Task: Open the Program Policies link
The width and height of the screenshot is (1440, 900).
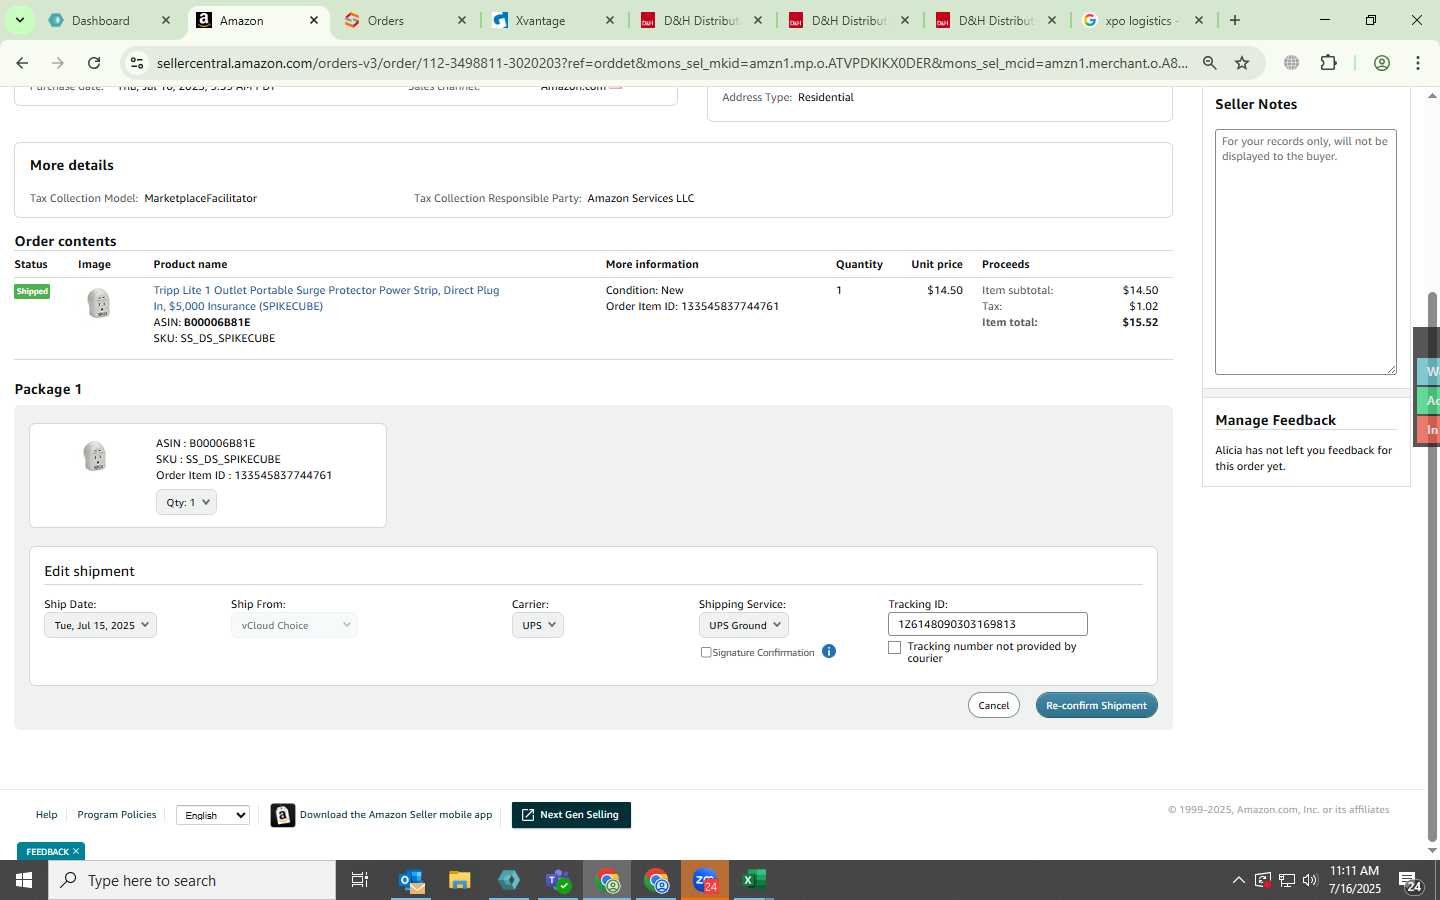Action: pyautogui.click(x=117, y=814)
